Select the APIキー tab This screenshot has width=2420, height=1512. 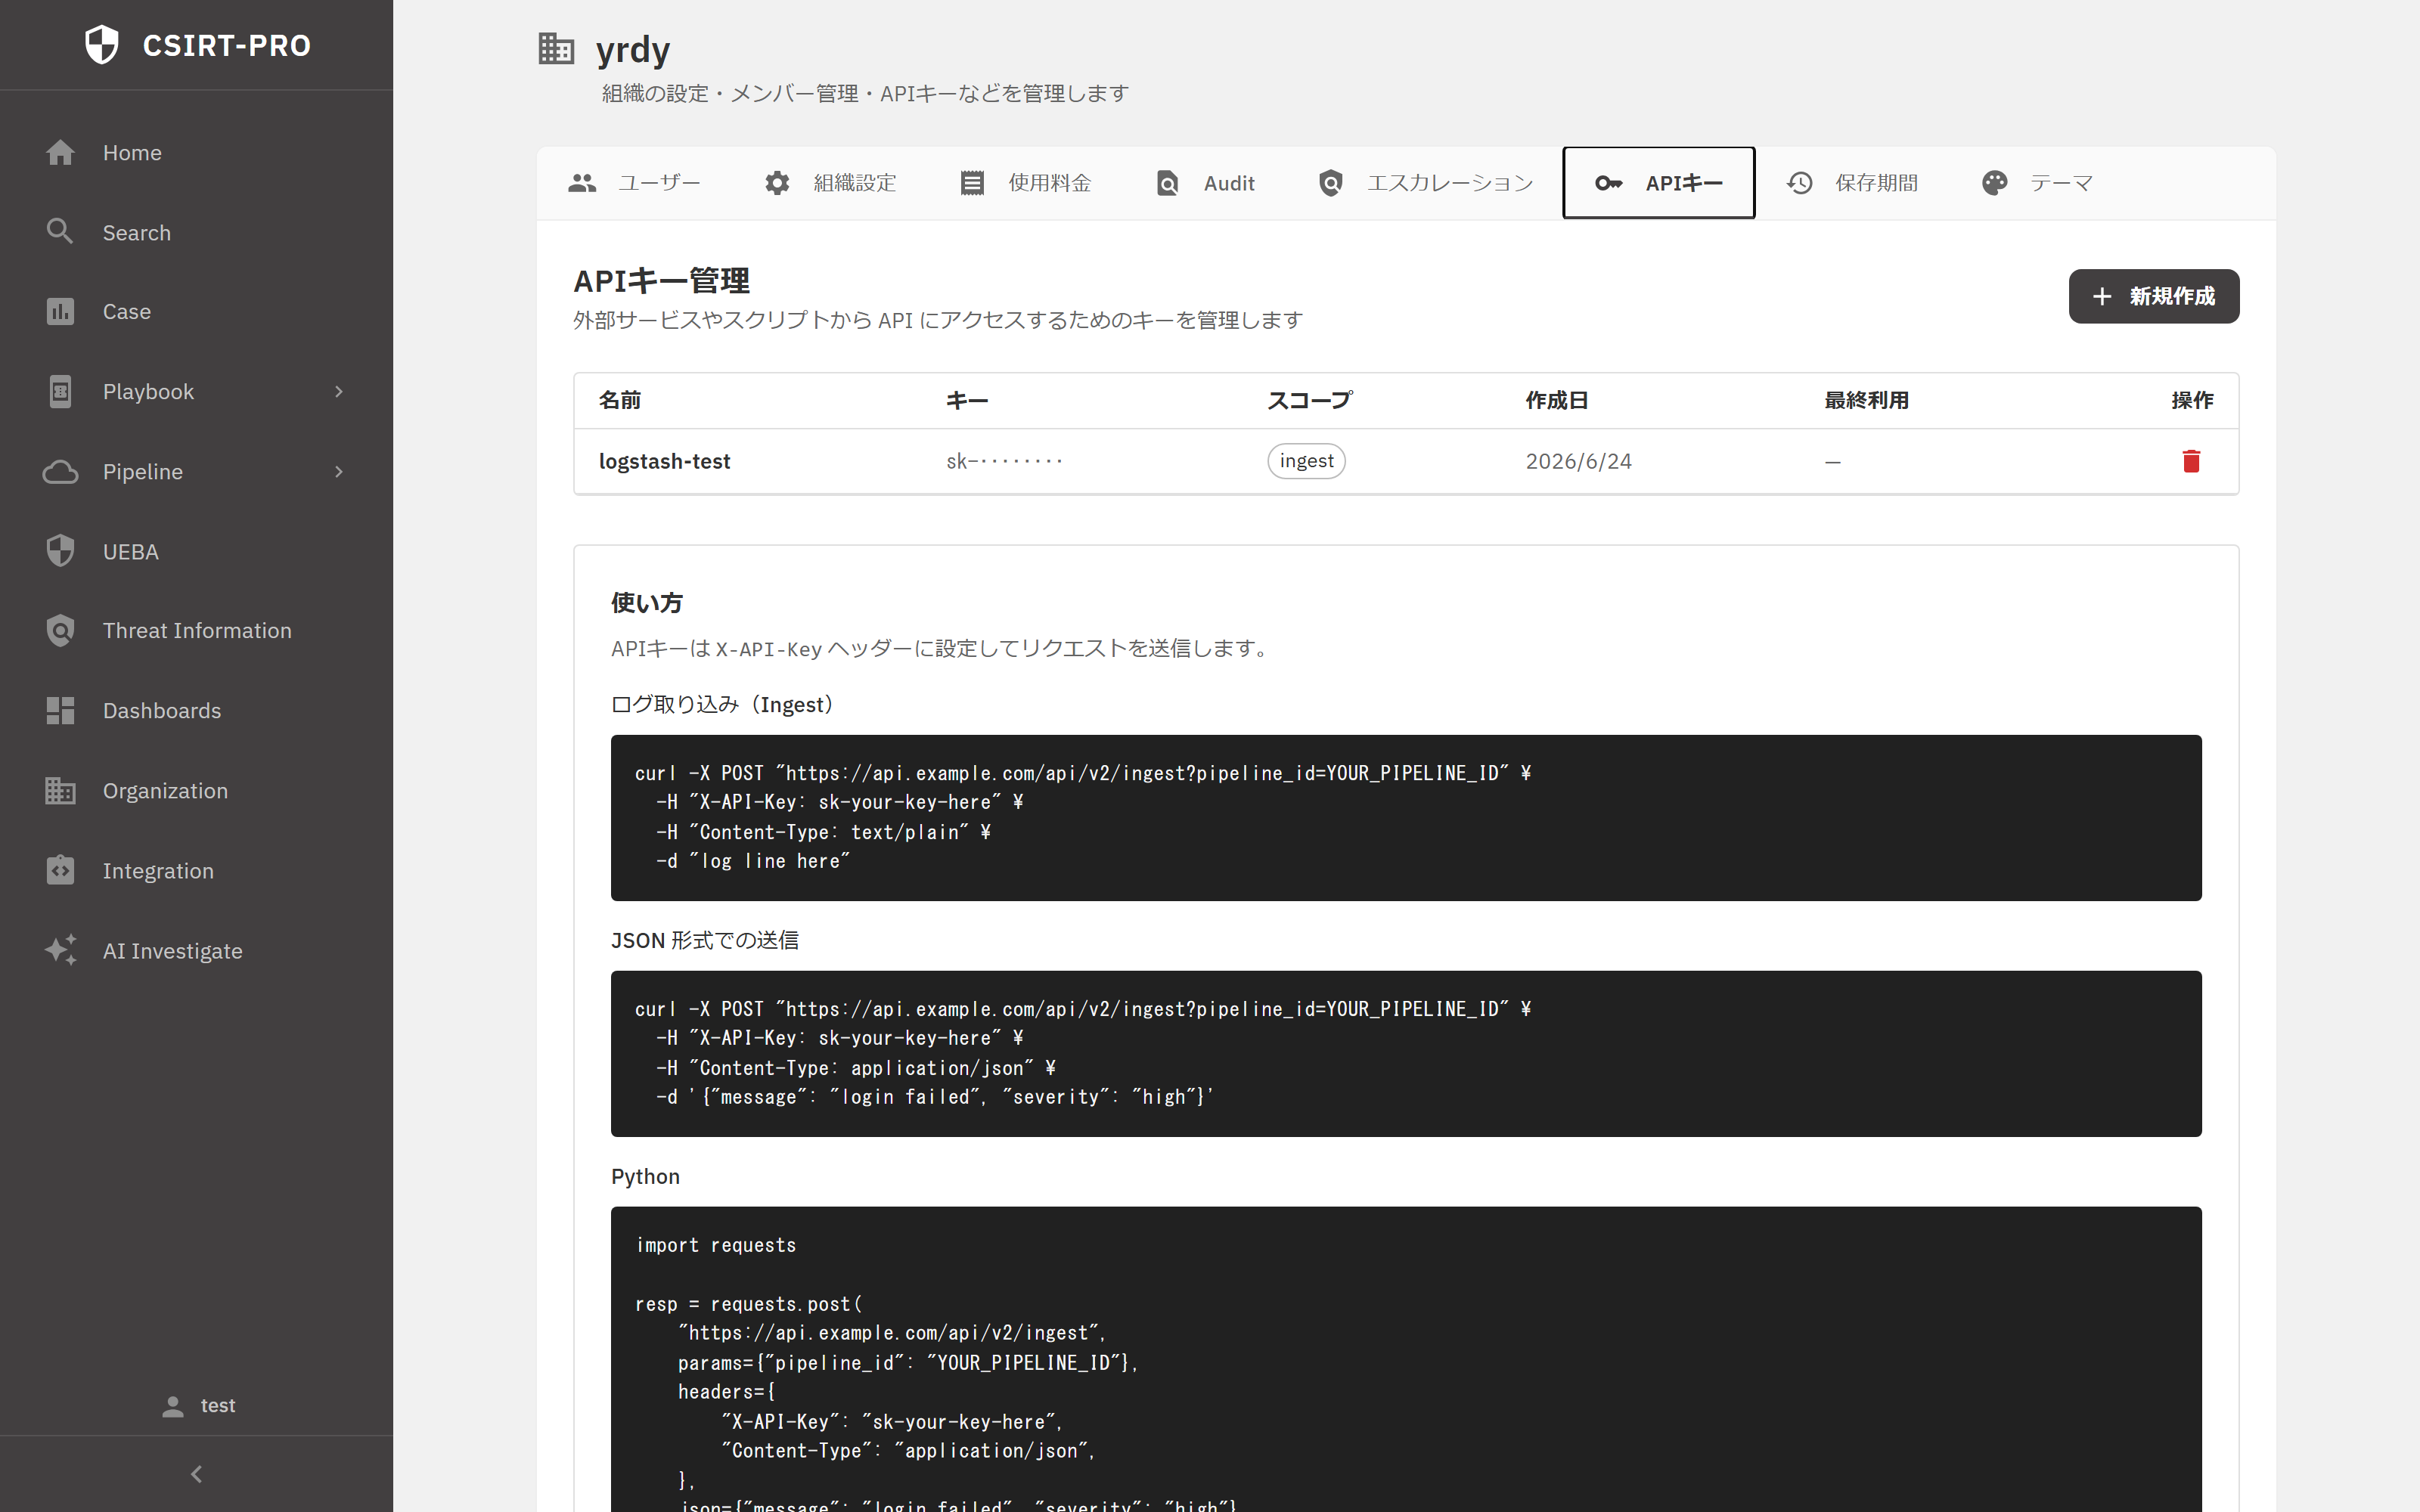click(1659, 183)
